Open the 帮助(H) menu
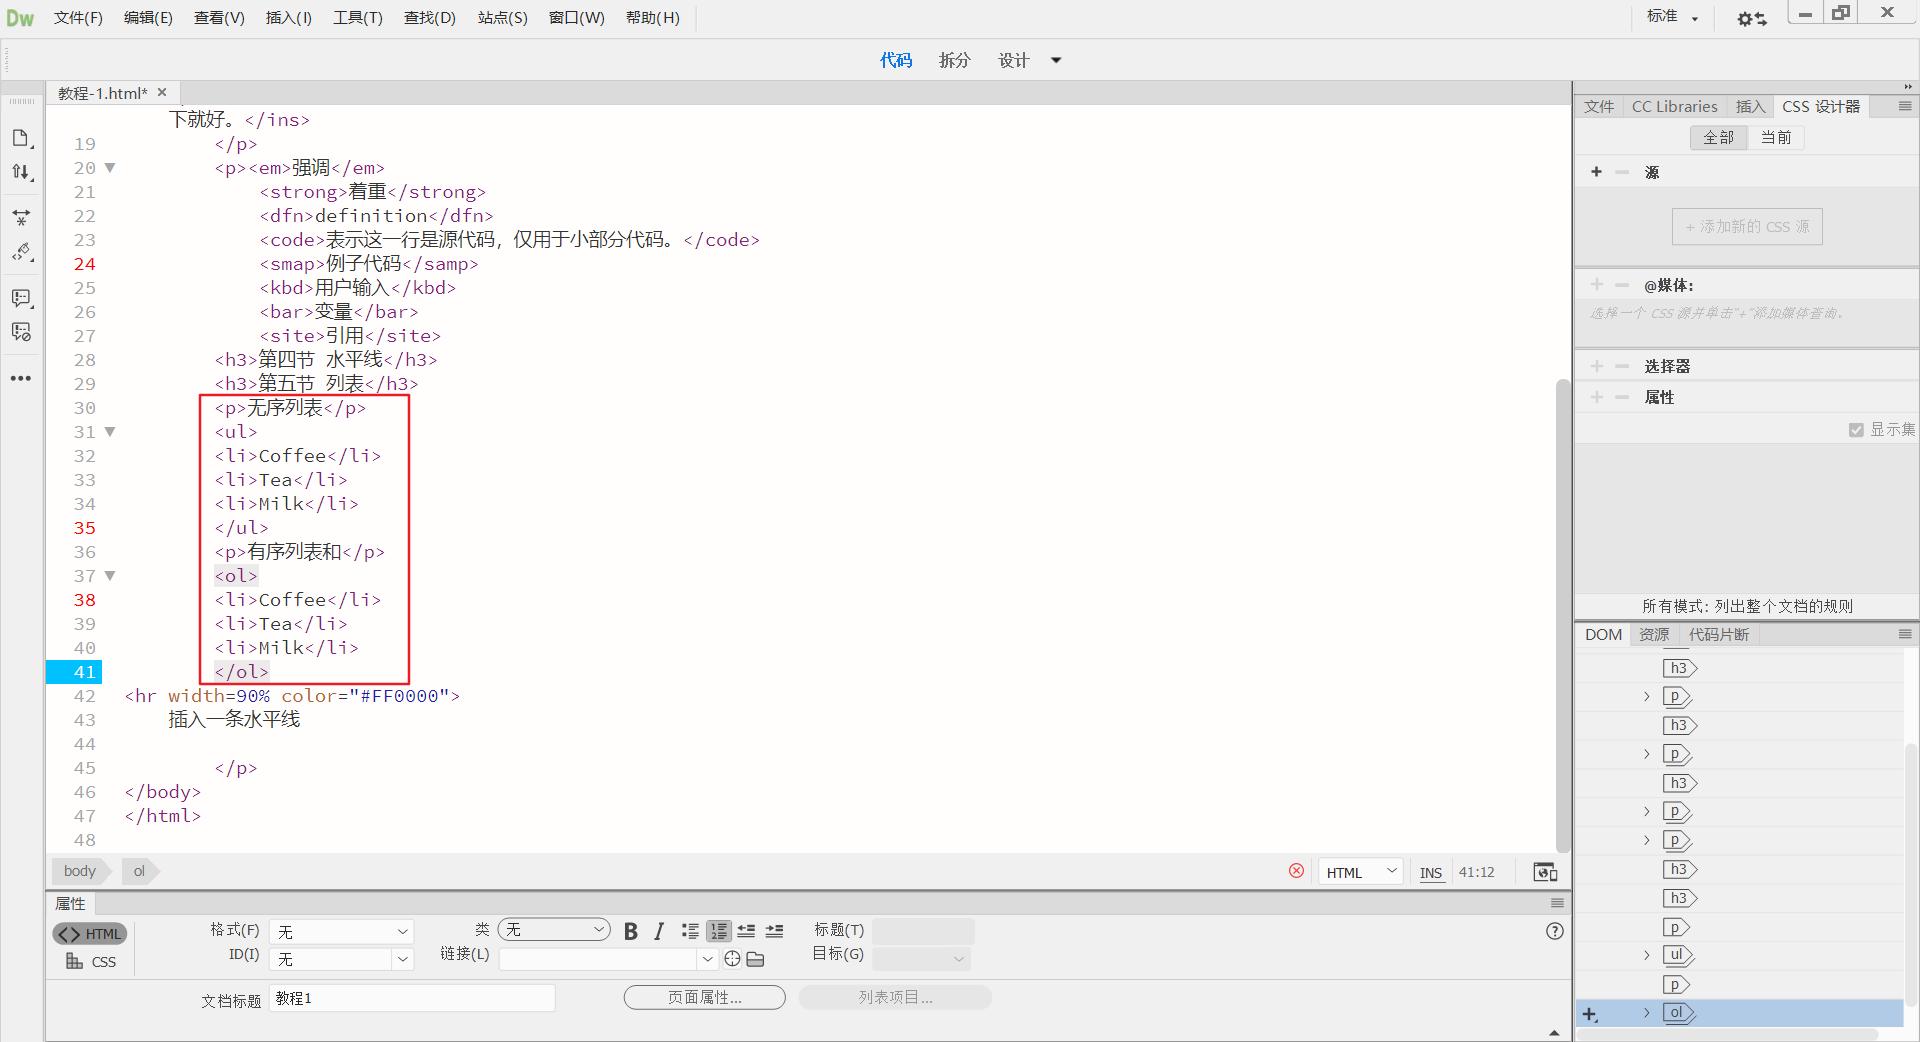This screenshot has width=1920, height=1042. pos(652,18)
